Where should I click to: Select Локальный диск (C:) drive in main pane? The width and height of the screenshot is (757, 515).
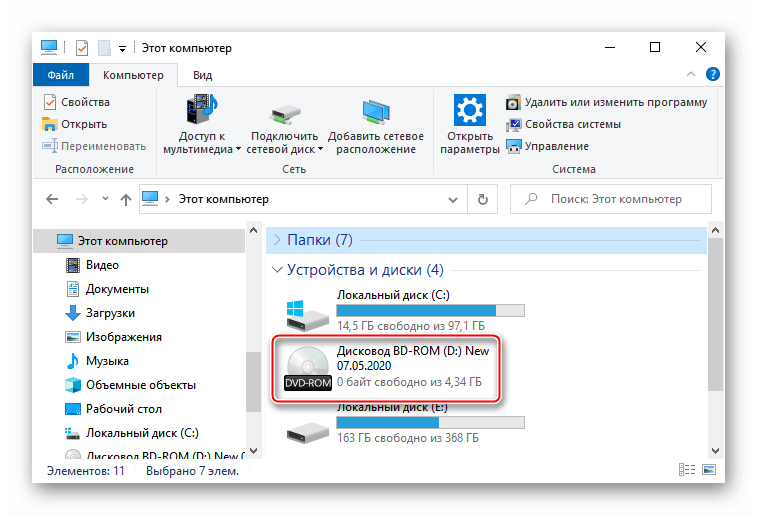click(405, 309)
